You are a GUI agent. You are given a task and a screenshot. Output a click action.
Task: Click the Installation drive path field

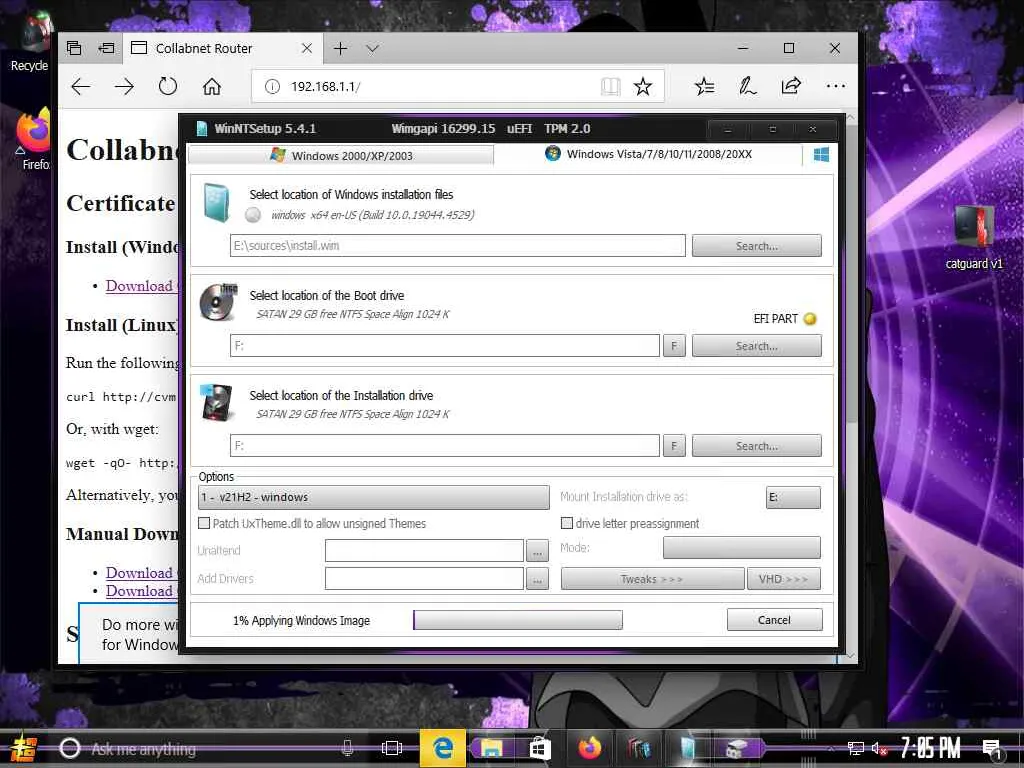pyautogui.click(x=445, y=445)
